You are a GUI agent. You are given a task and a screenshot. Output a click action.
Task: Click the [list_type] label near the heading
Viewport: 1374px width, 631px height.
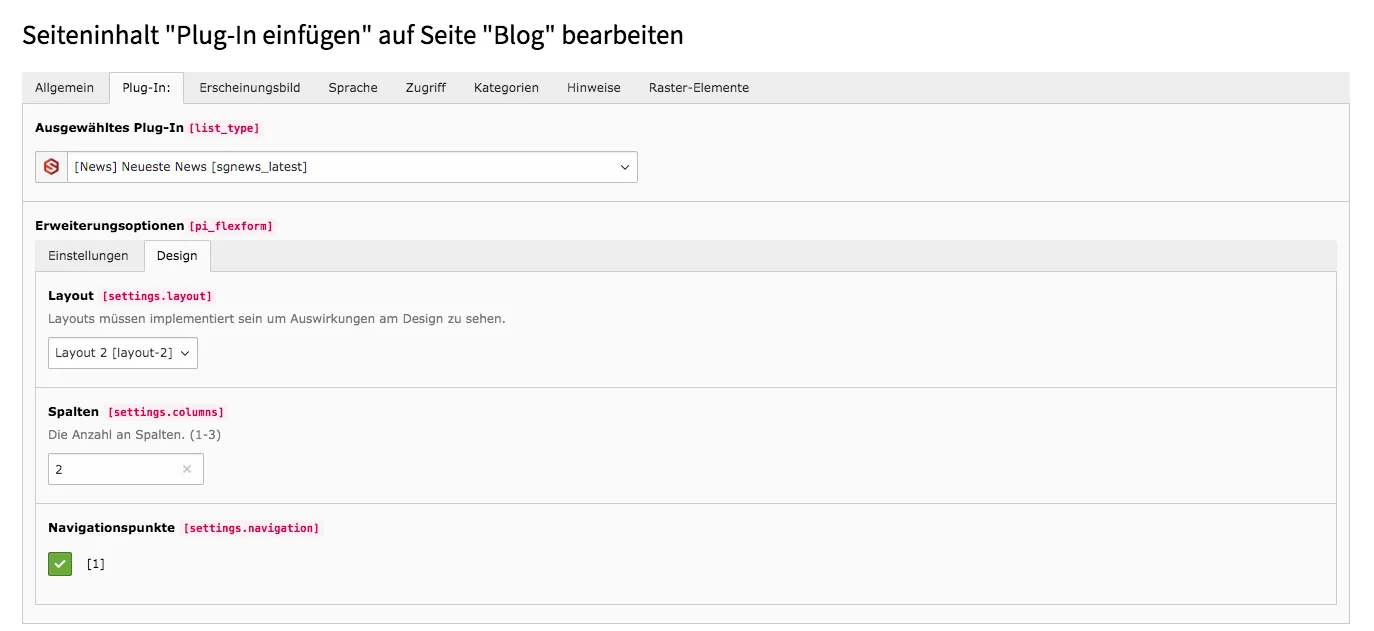pos(225,128)
